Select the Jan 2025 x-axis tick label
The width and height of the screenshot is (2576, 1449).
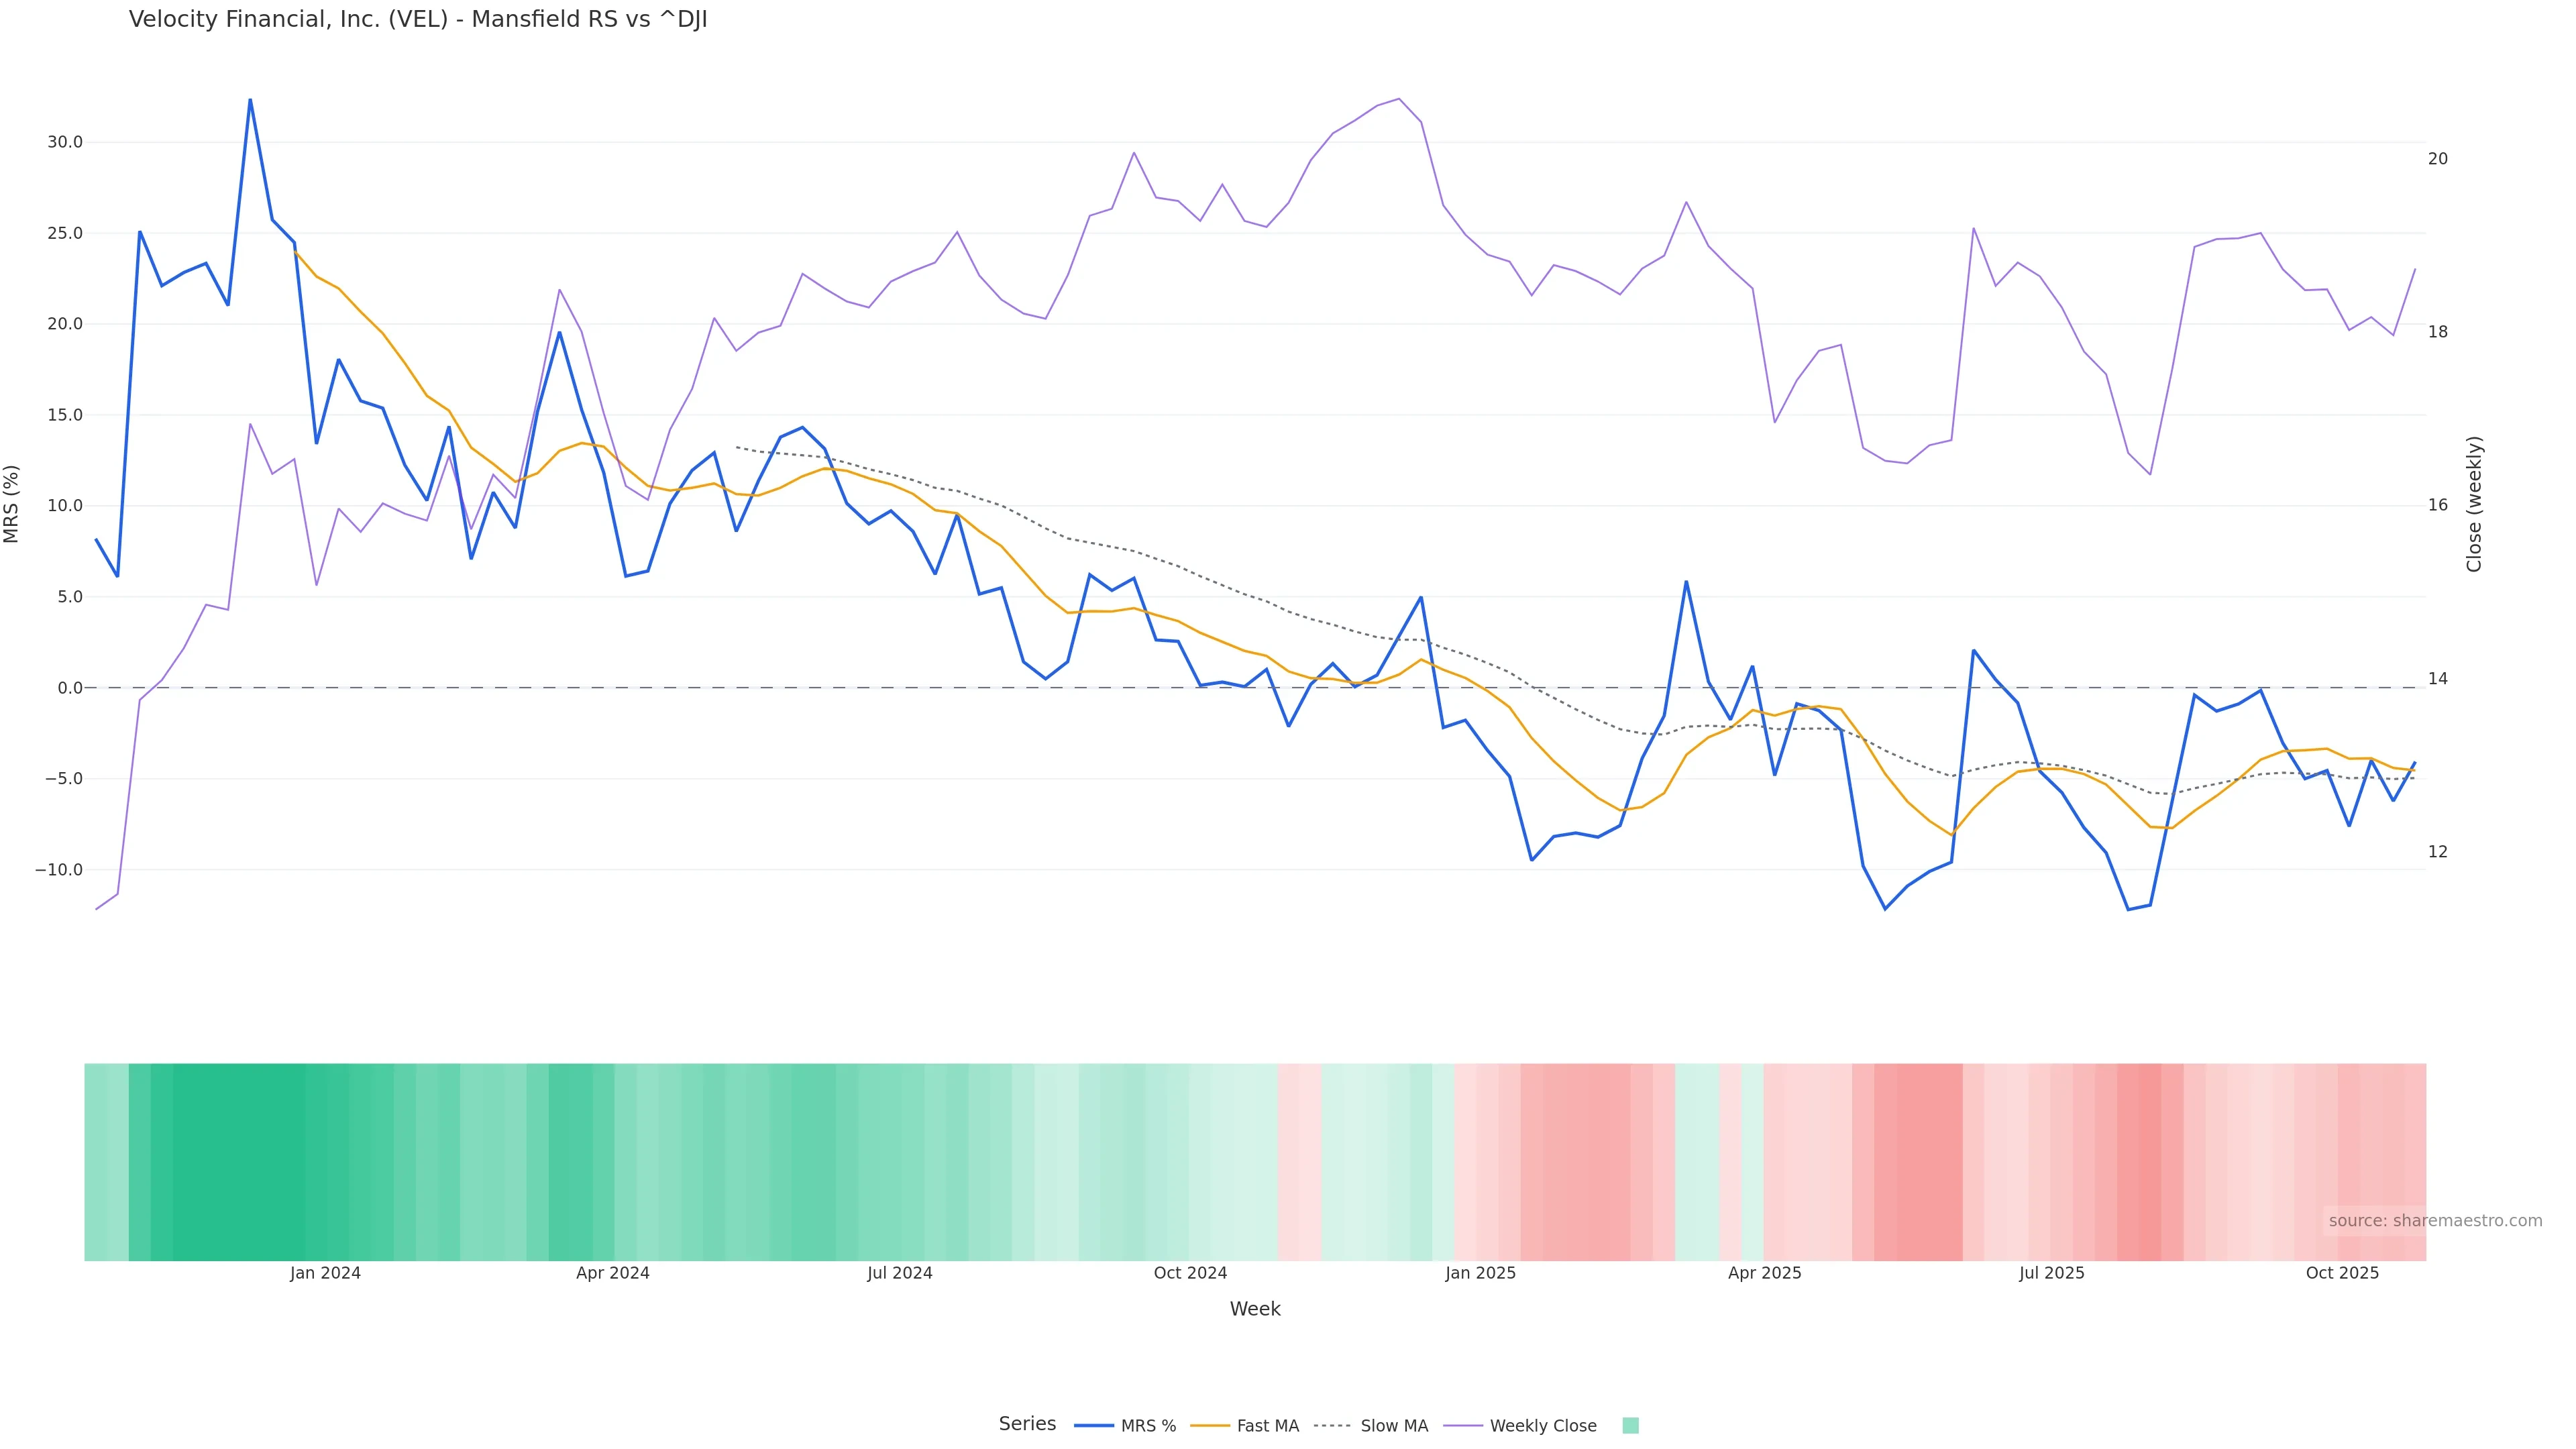click(1480, 1273)
